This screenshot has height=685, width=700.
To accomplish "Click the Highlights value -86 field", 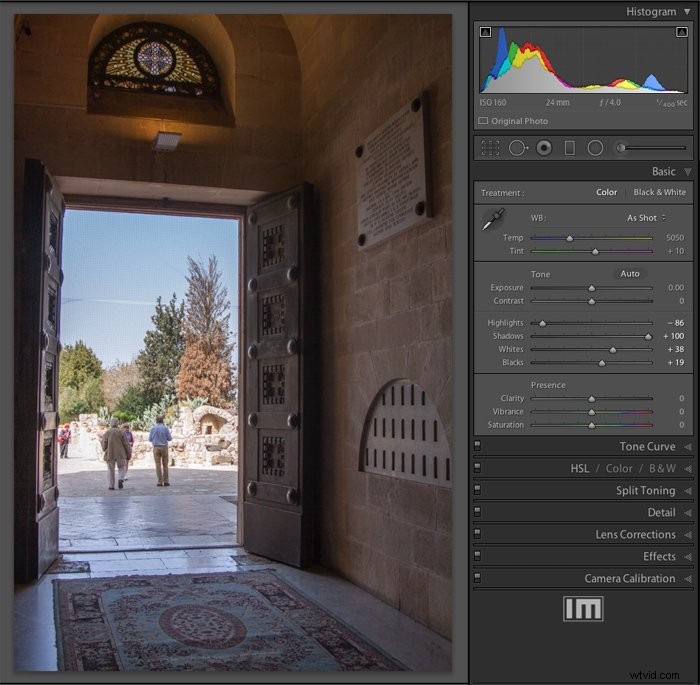I will [x=675, y=322].
